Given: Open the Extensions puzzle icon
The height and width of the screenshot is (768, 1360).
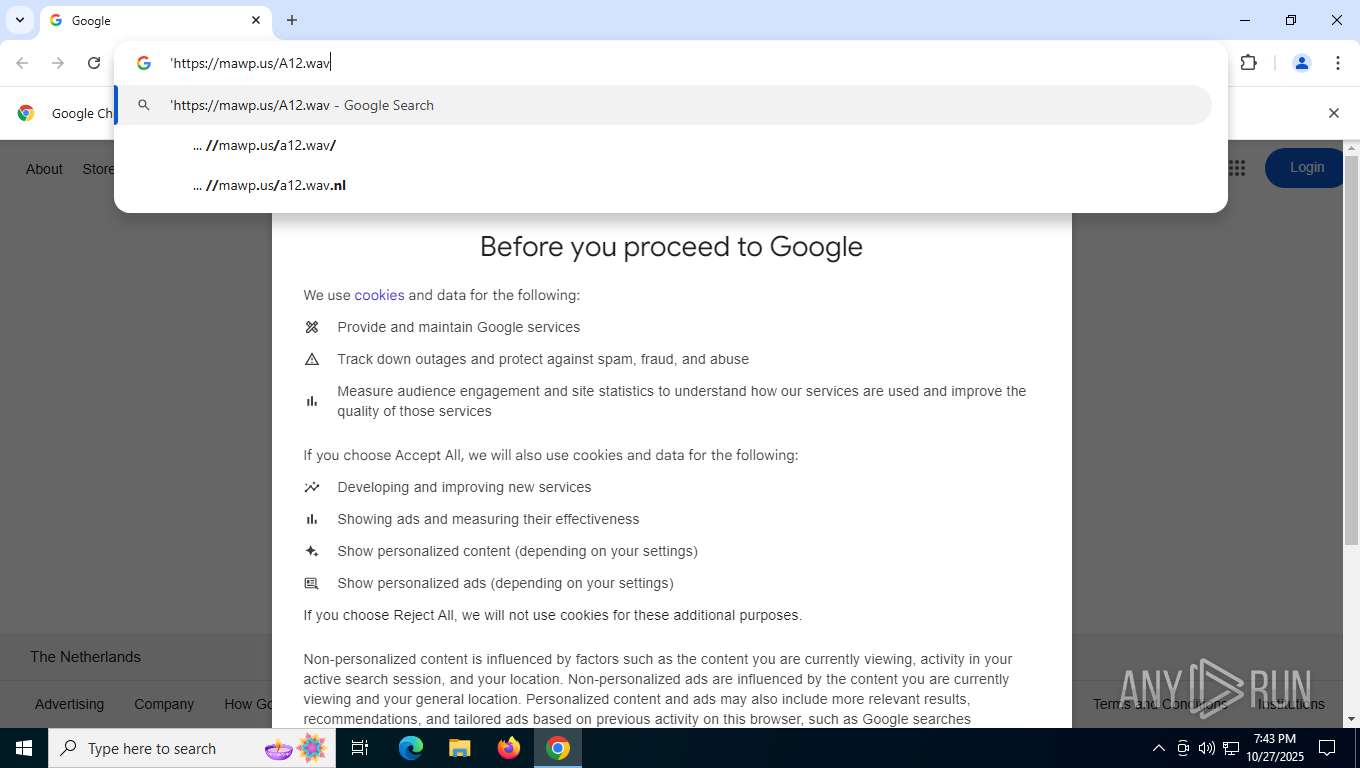Looking at the screenshot, I should tap(1248, 63).
